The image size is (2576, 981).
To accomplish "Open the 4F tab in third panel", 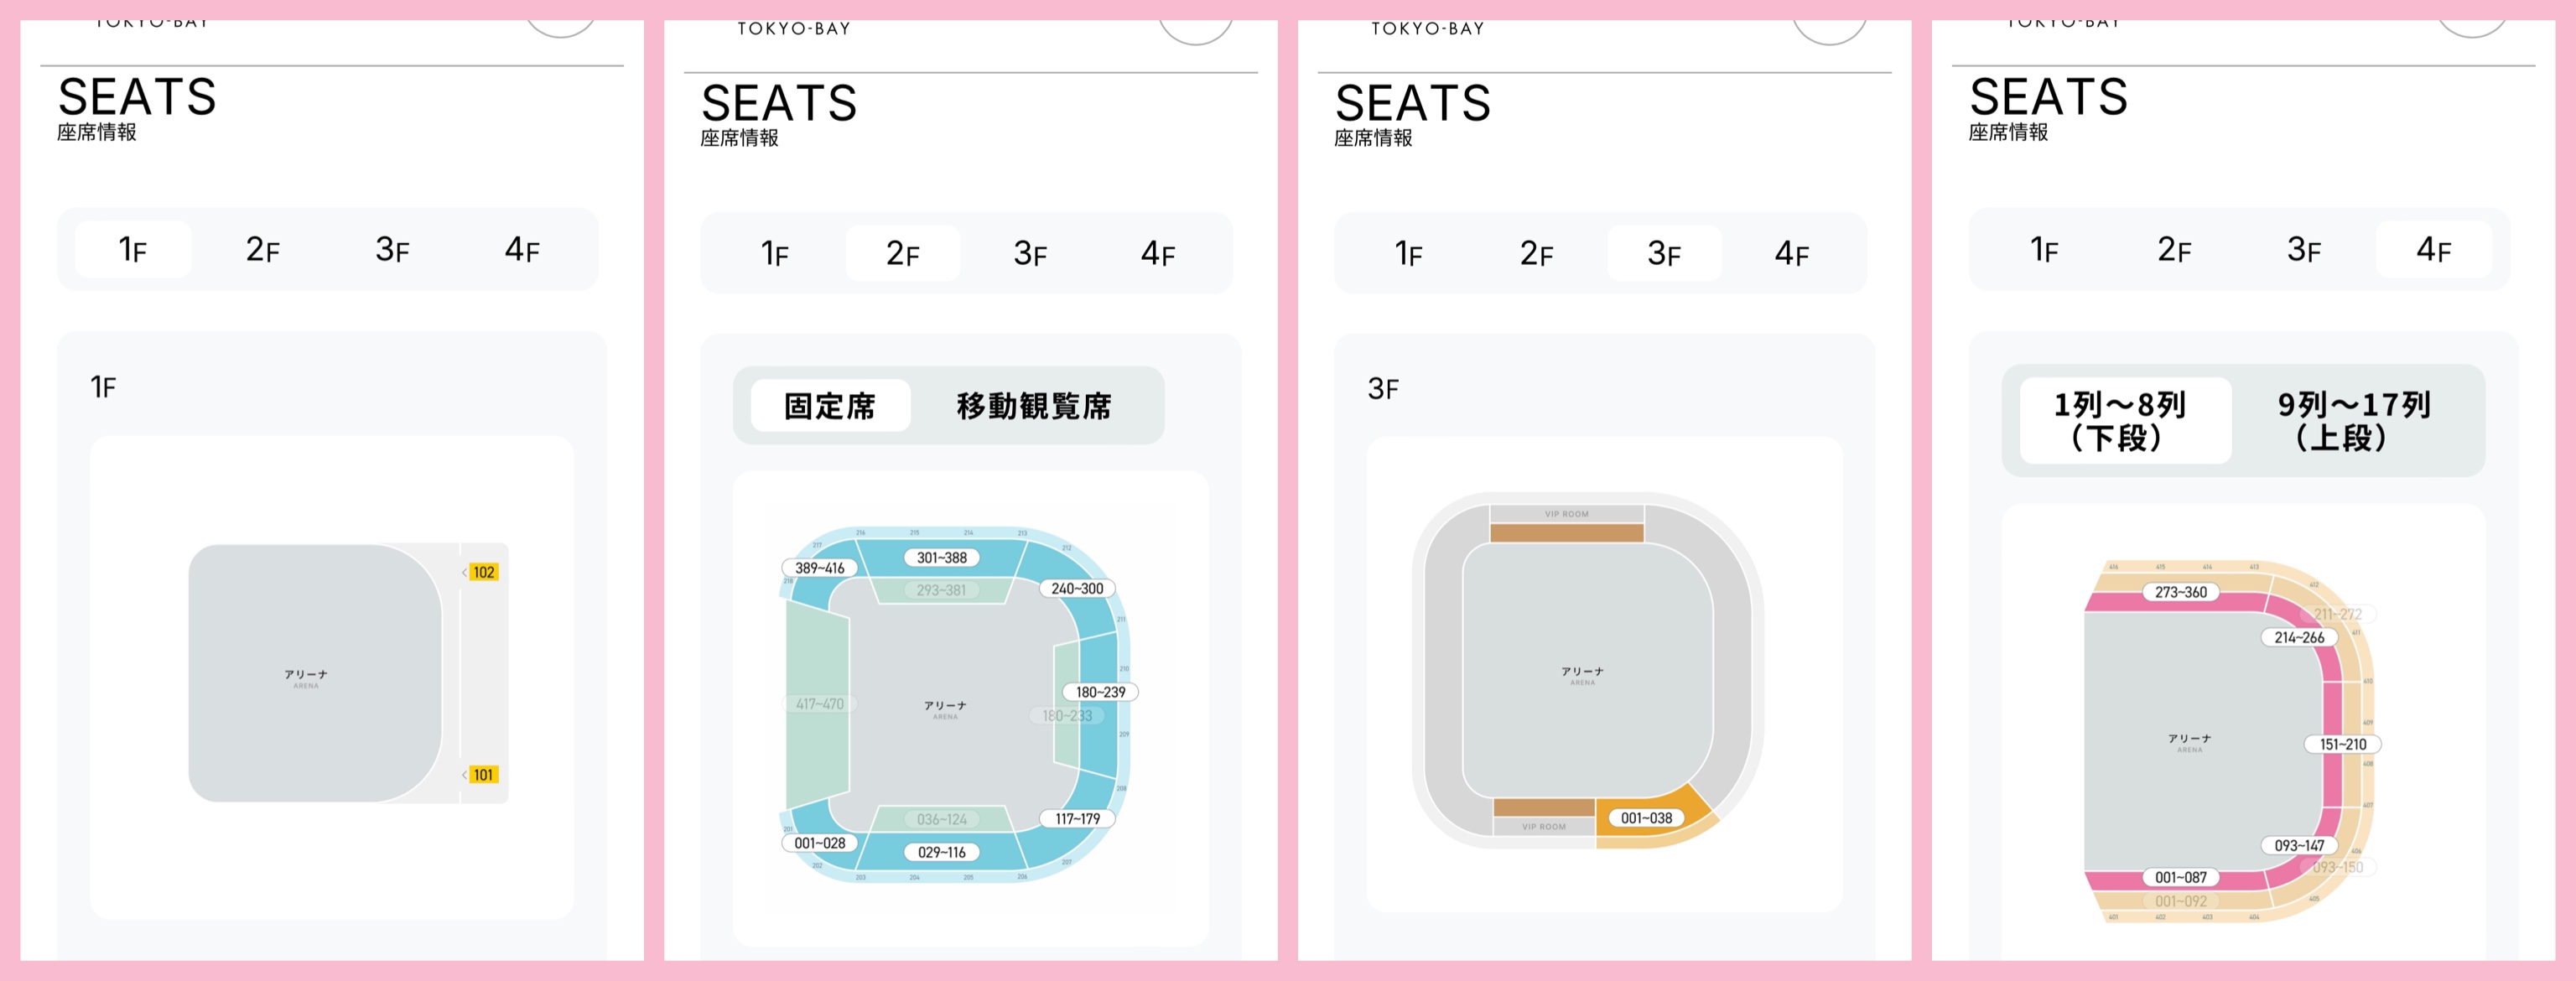I will (1791, 253).
